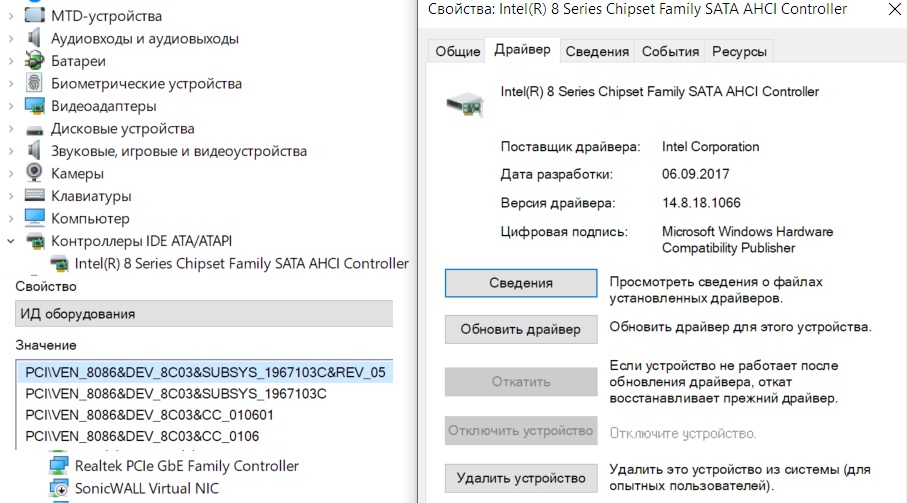Click the Biometric devices fingerprint icon

point(35,83)
